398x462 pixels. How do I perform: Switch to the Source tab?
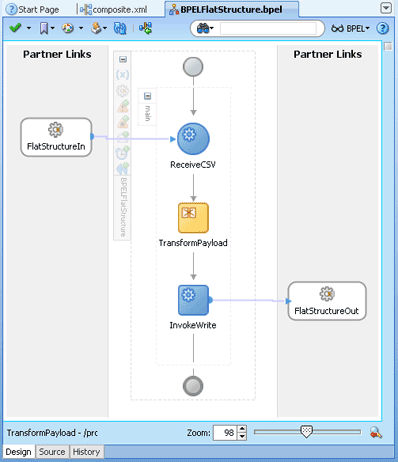(52, 452)
